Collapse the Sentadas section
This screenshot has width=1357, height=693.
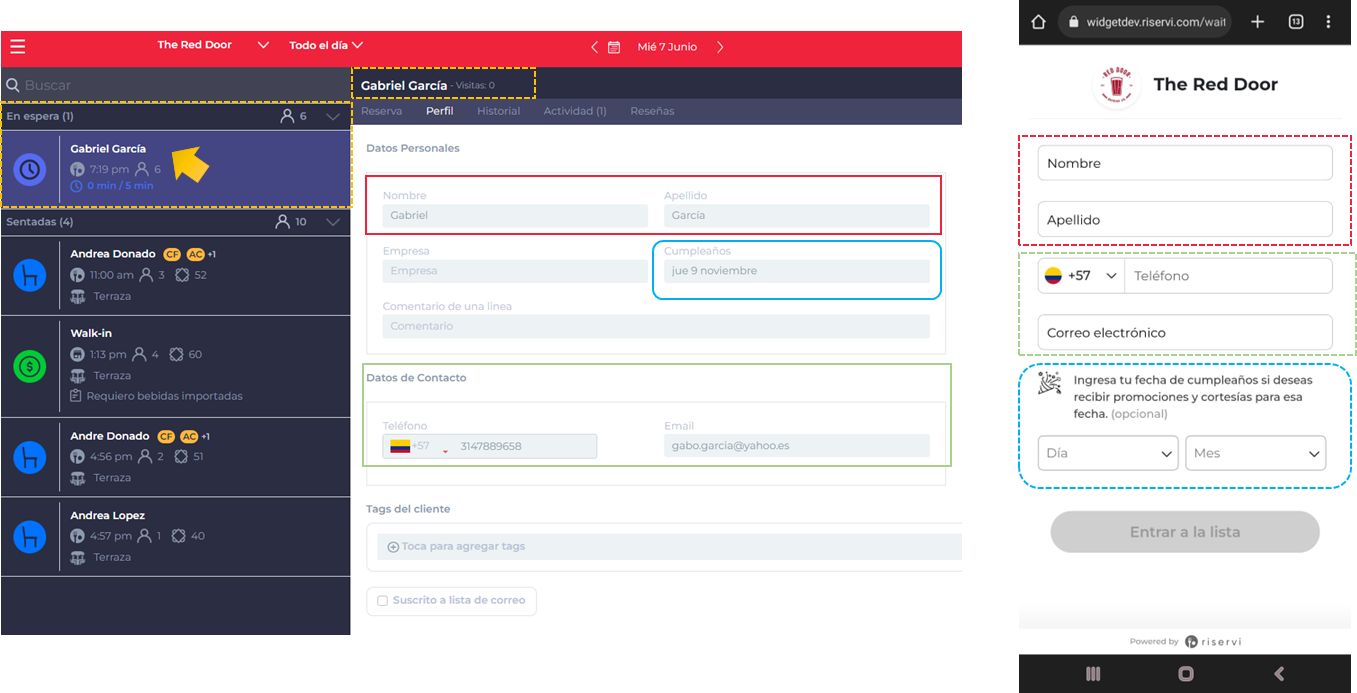(x=333, y=222)
